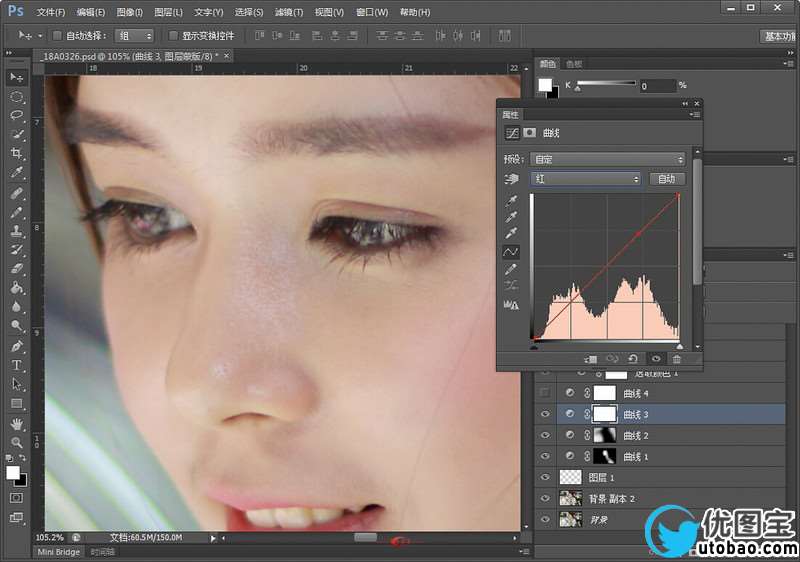The image size is (800, 562).
Task: Clip adjustment to layer below icon
Action: pos(591,359)
